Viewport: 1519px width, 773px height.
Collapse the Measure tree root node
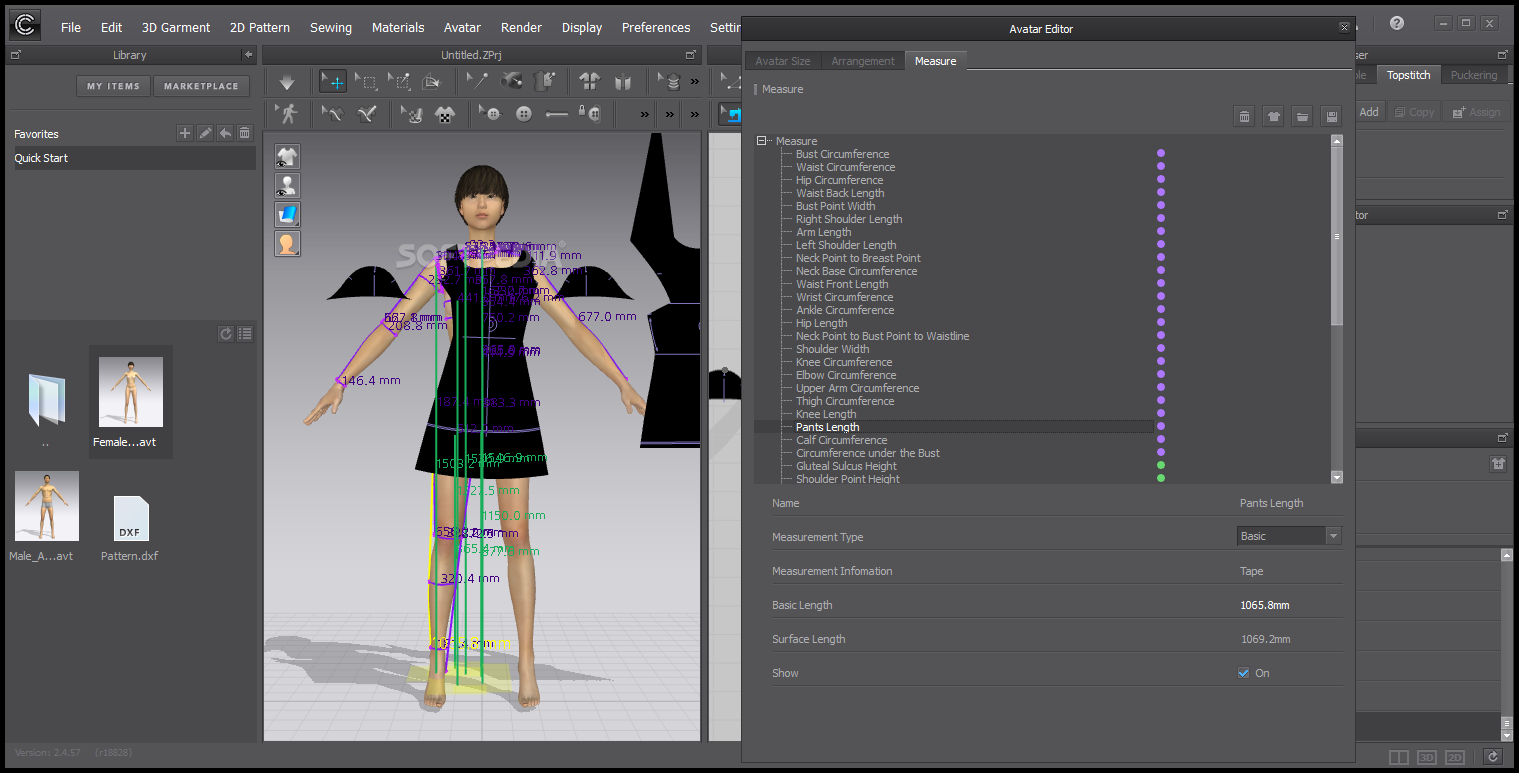(762, 141)
